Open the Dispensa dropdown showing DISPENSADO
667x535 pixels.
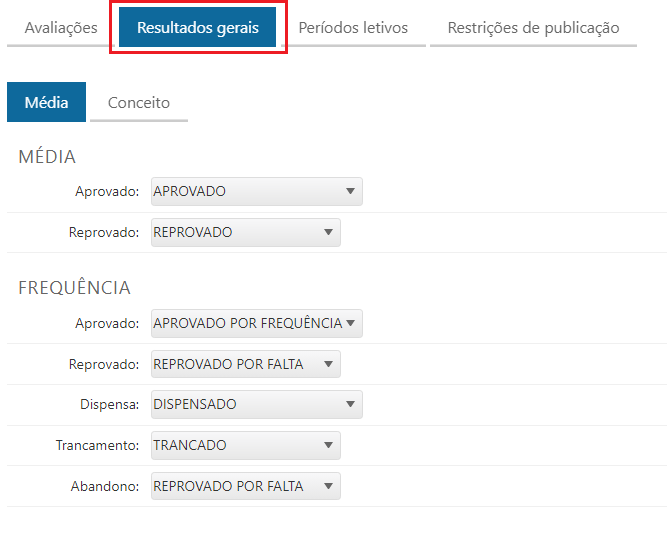[x=256, y=405]
